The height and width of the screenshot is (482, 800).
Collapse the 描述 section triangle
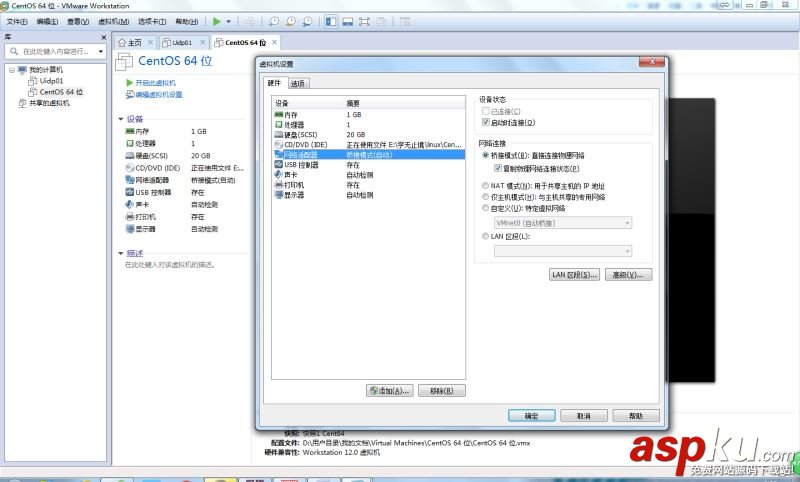coord(121,253)
